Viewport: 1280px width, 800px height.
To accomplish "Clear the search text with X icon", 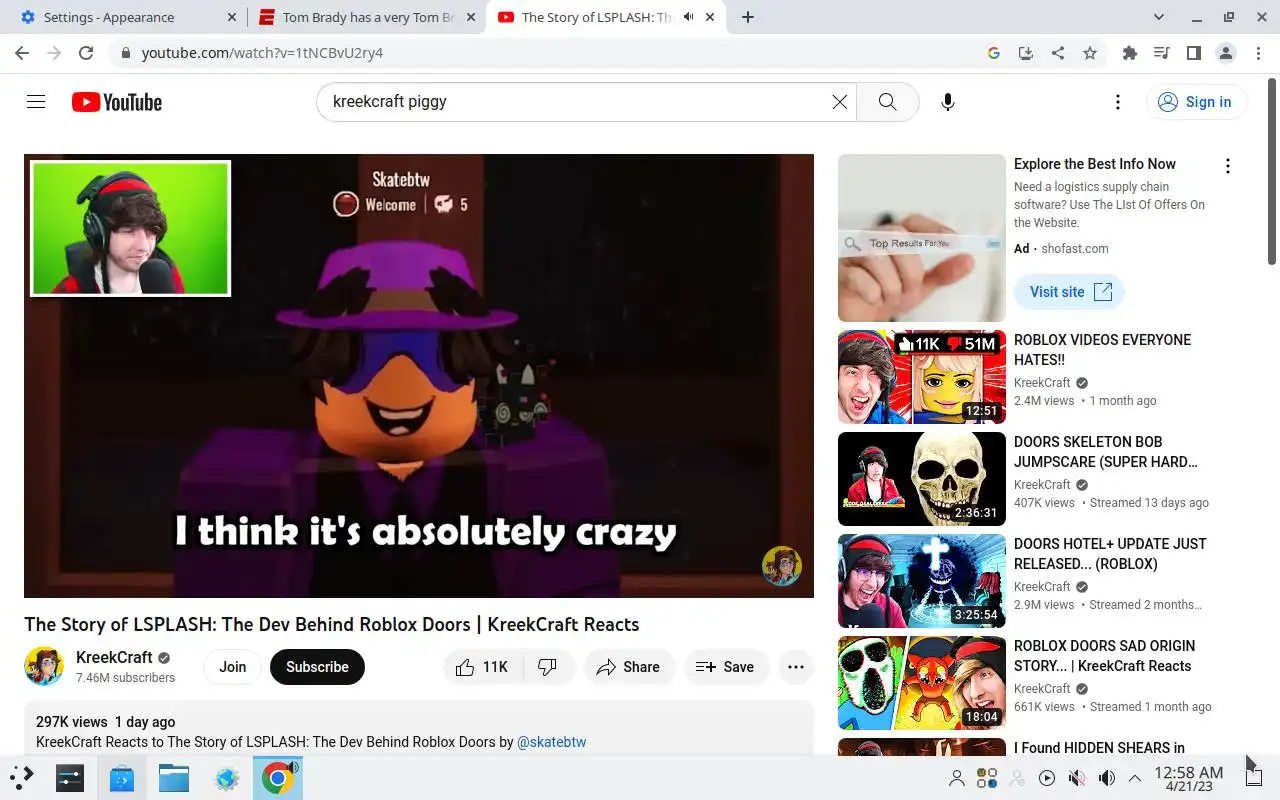I will coord(840,102).
